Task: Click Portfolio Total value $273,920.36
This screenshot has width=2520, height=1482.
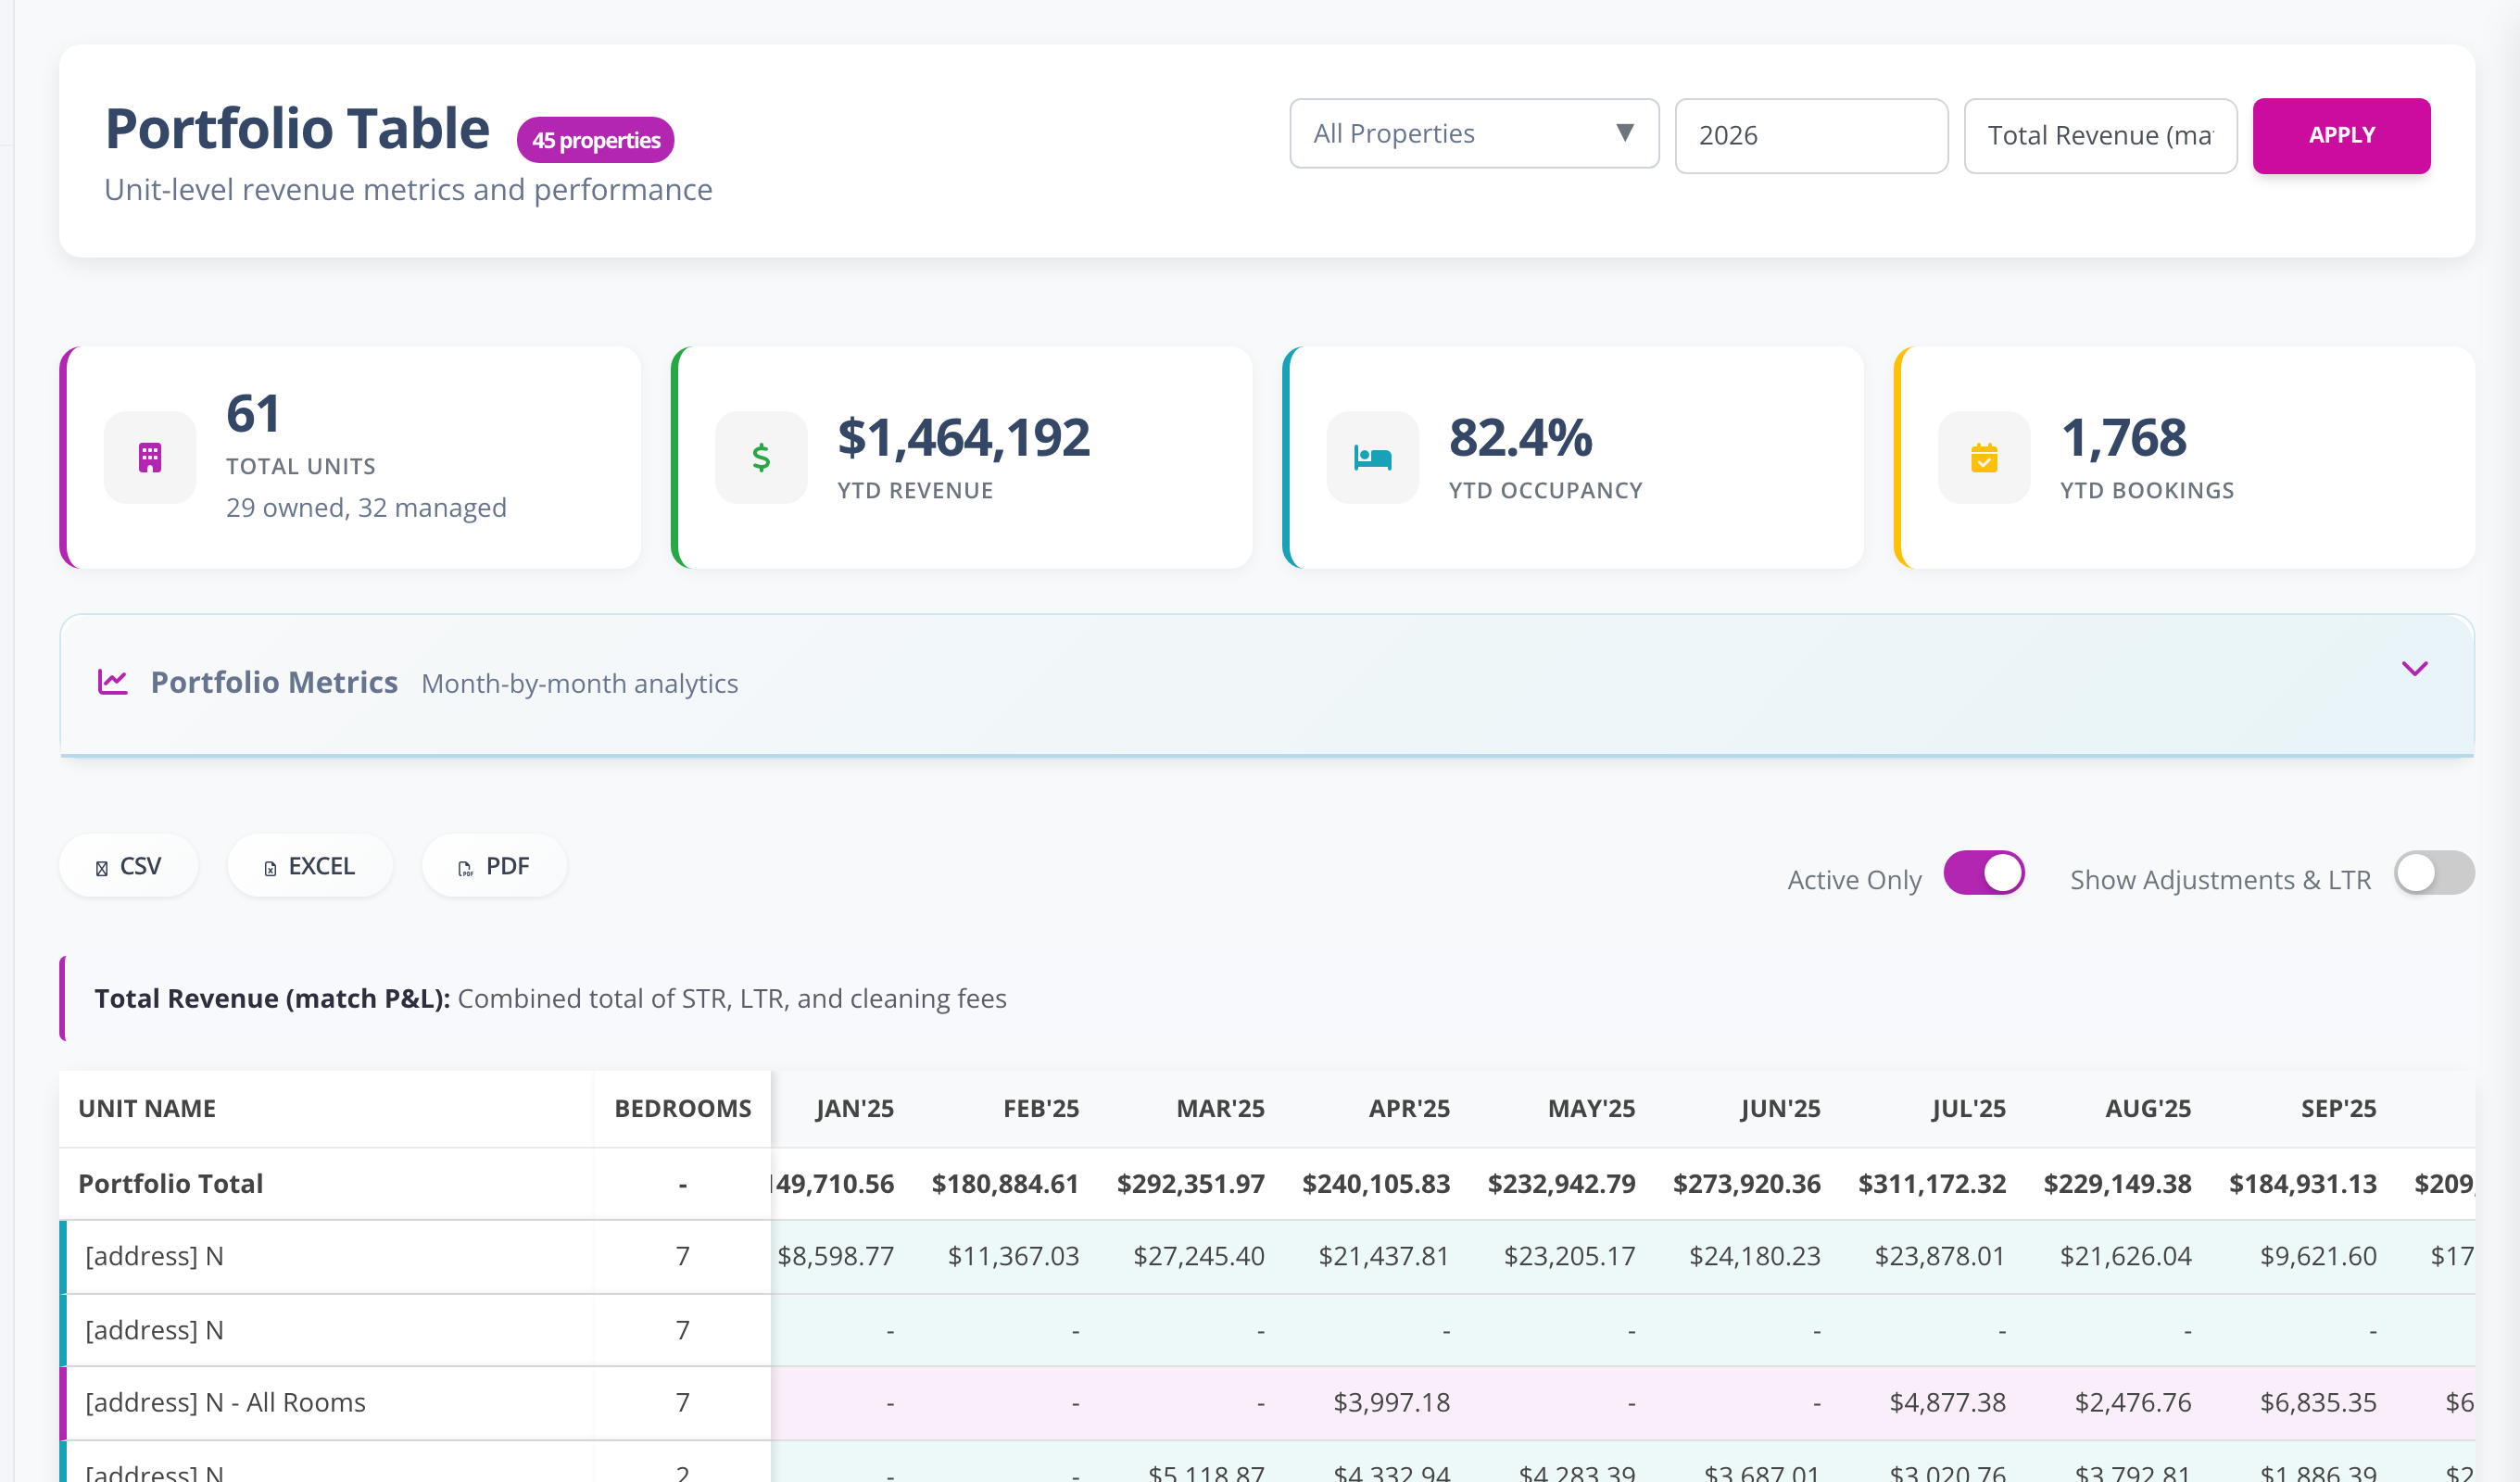Action: click(x=1747, y=1184)
